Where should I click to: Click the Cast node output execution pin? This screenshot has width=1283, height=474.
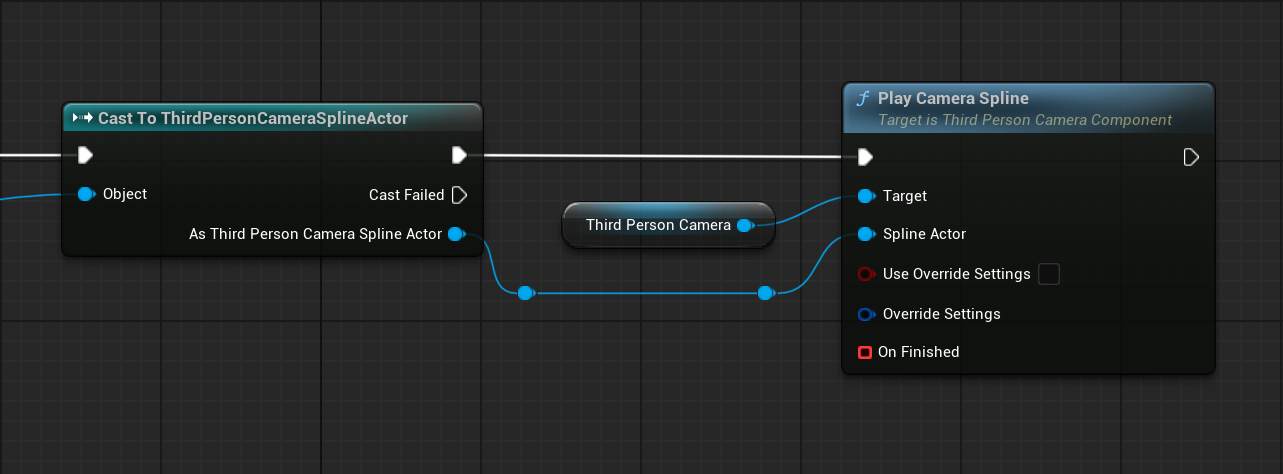point(459,155)
